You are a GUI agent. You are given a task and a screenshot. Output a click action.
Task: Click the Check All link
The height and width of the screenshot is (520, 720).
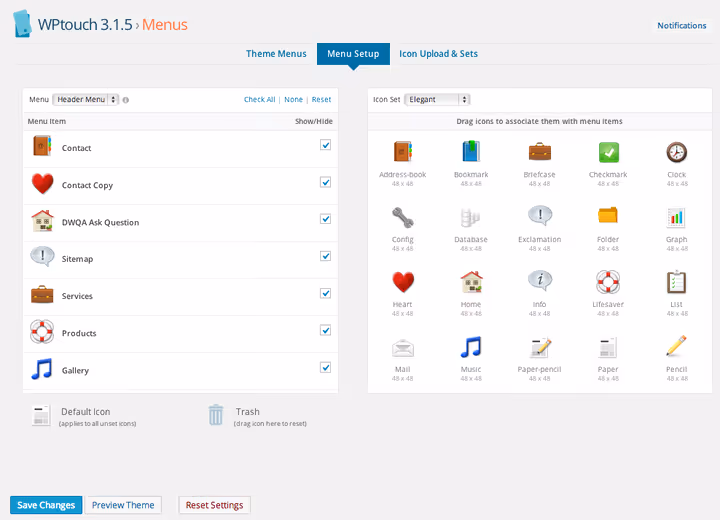[x=259, y=100]
